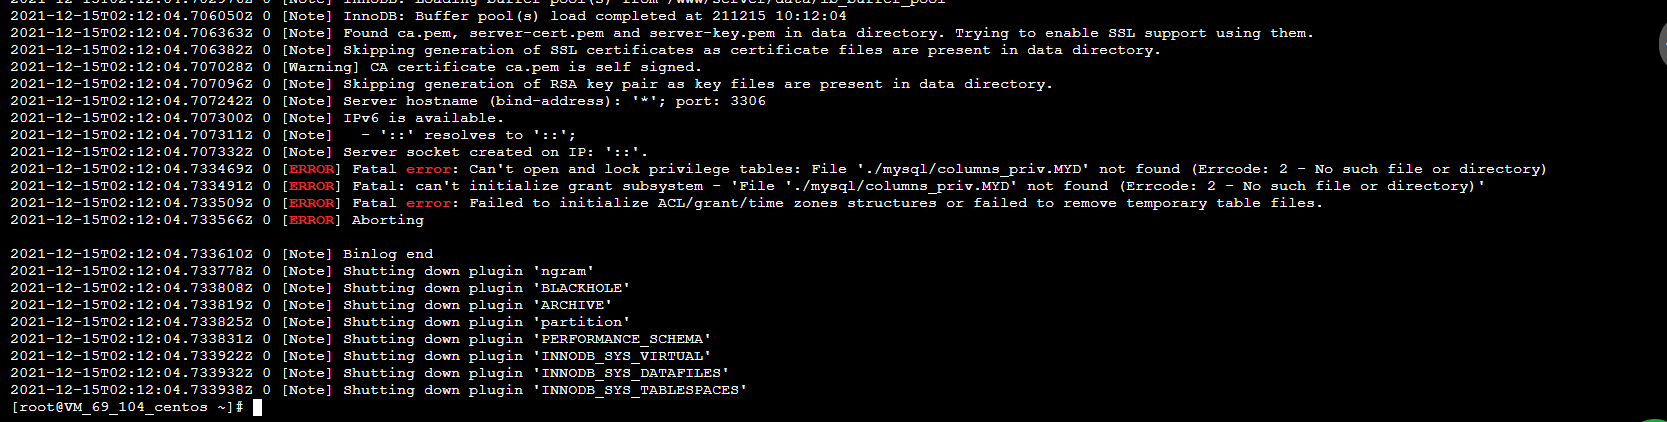Click the 'ARCHIVE' plugin name
Screen dimensions: 1667x422
[x=572, y=305]
